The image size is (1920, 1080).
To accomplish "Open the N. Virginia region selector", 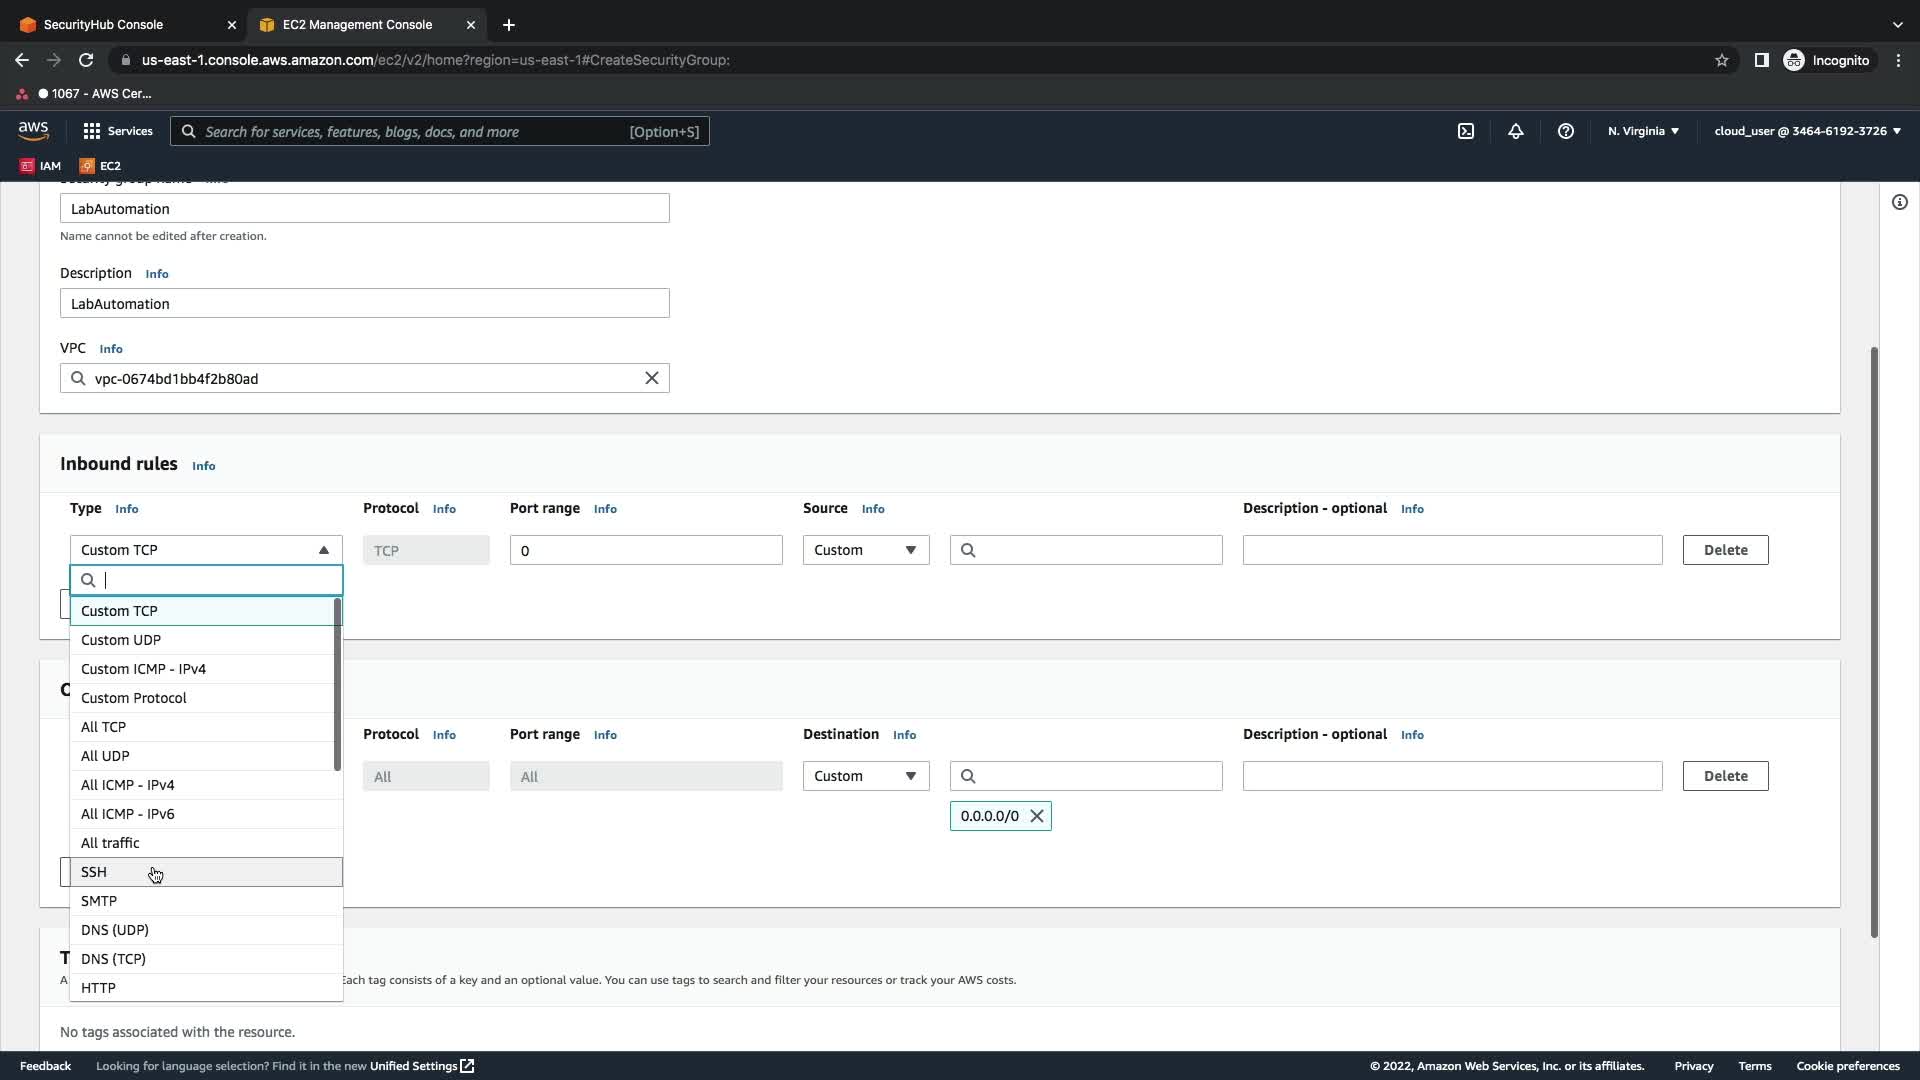I will click(1642, 131).
